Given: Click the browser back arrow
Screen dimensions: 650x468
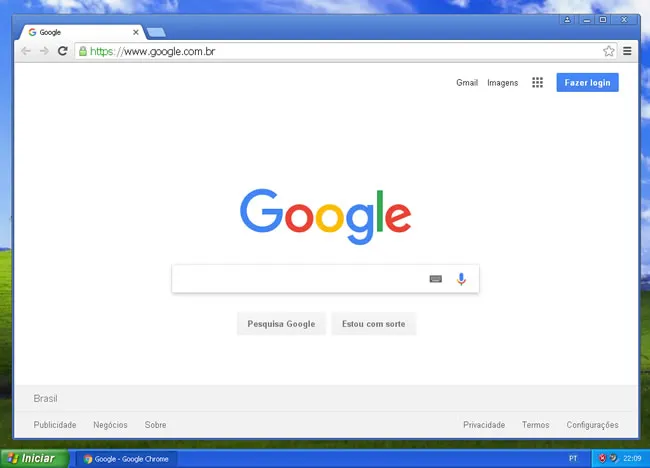Looking at the screenshot, I should pyautogui.click(x=26, y=51).
